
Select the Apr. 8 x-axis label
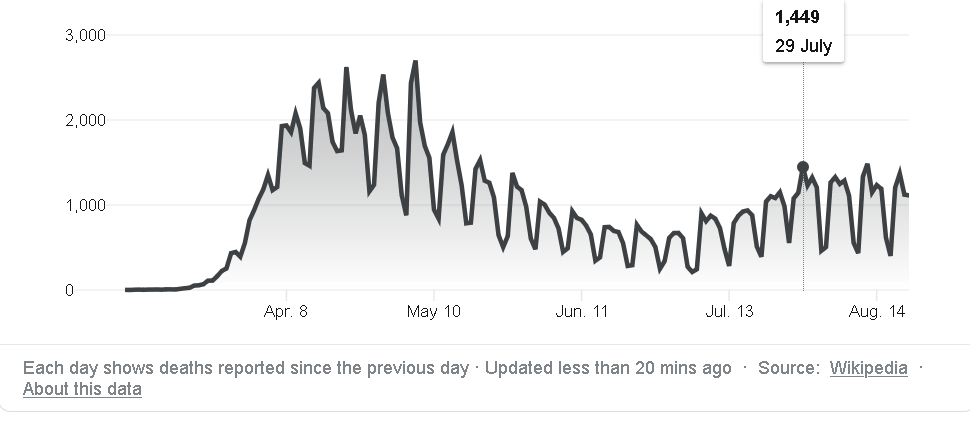286,311
